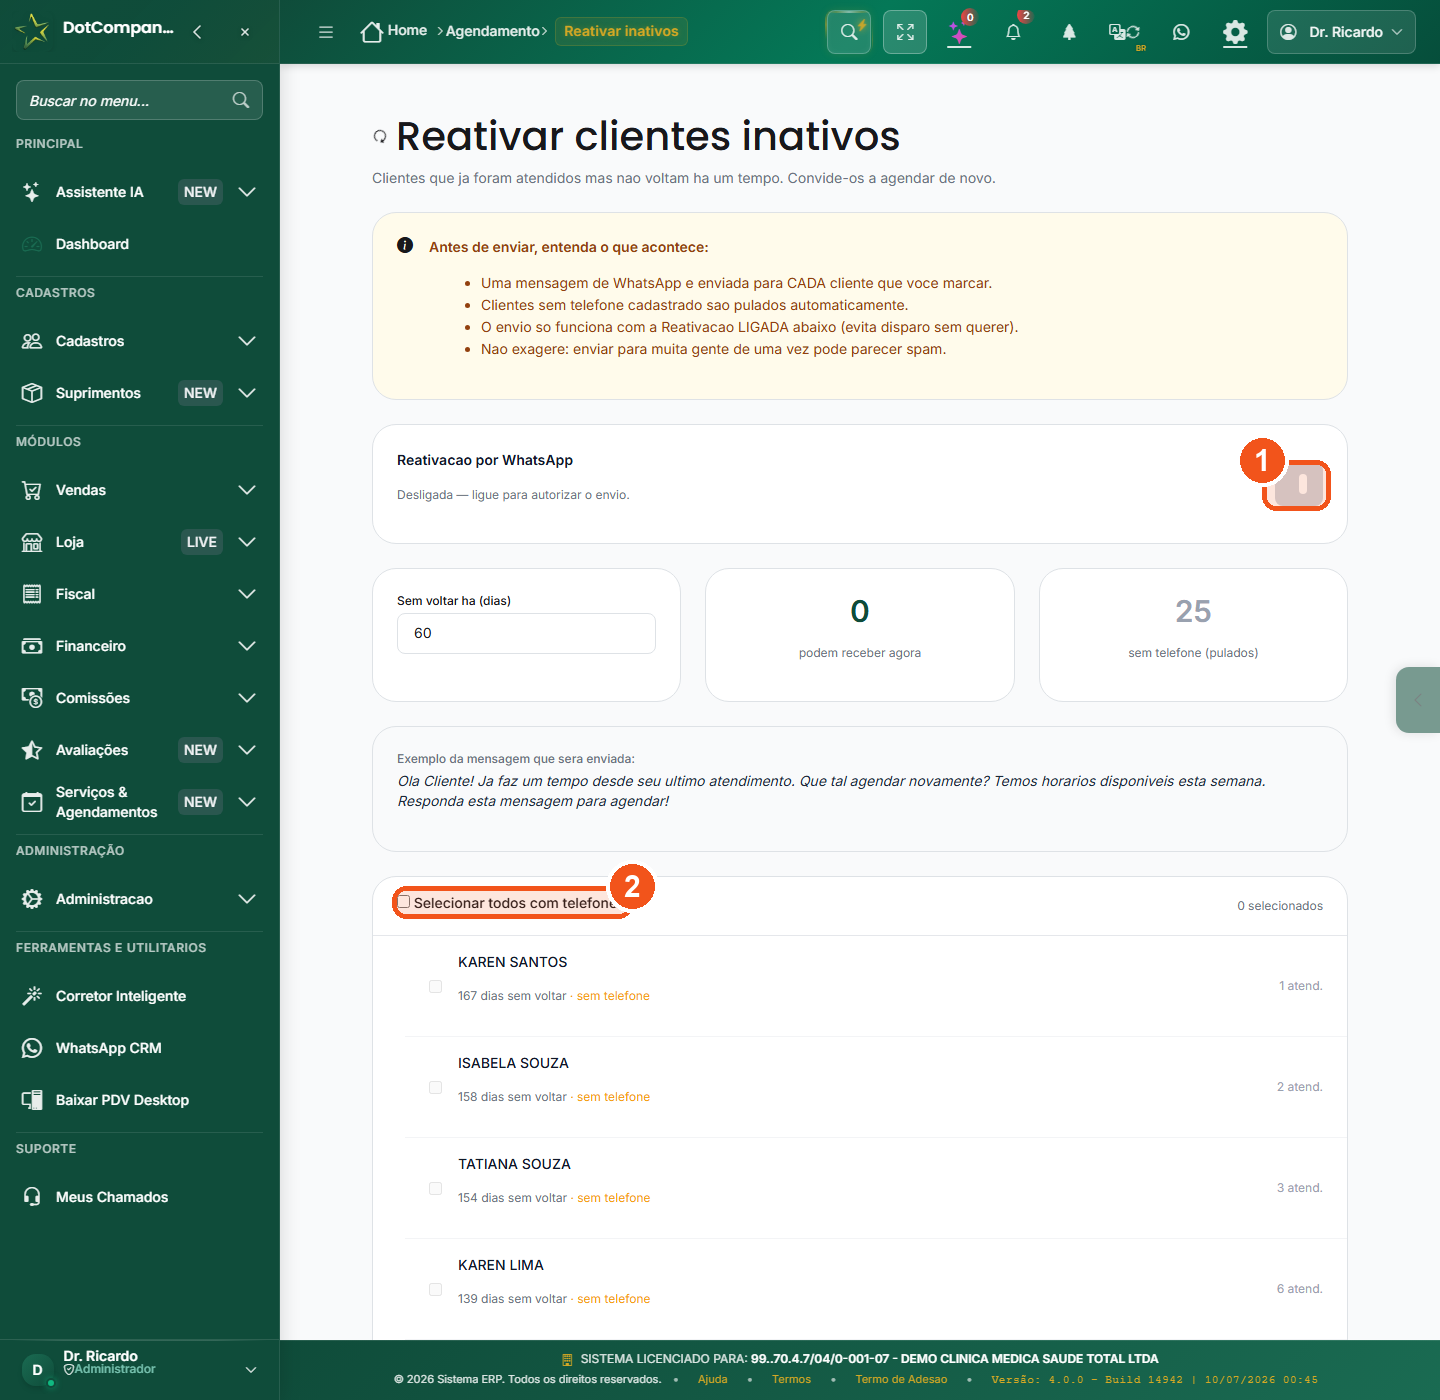
Task: Click the Agendamento breadcrumb link
Action: (493, 32)
